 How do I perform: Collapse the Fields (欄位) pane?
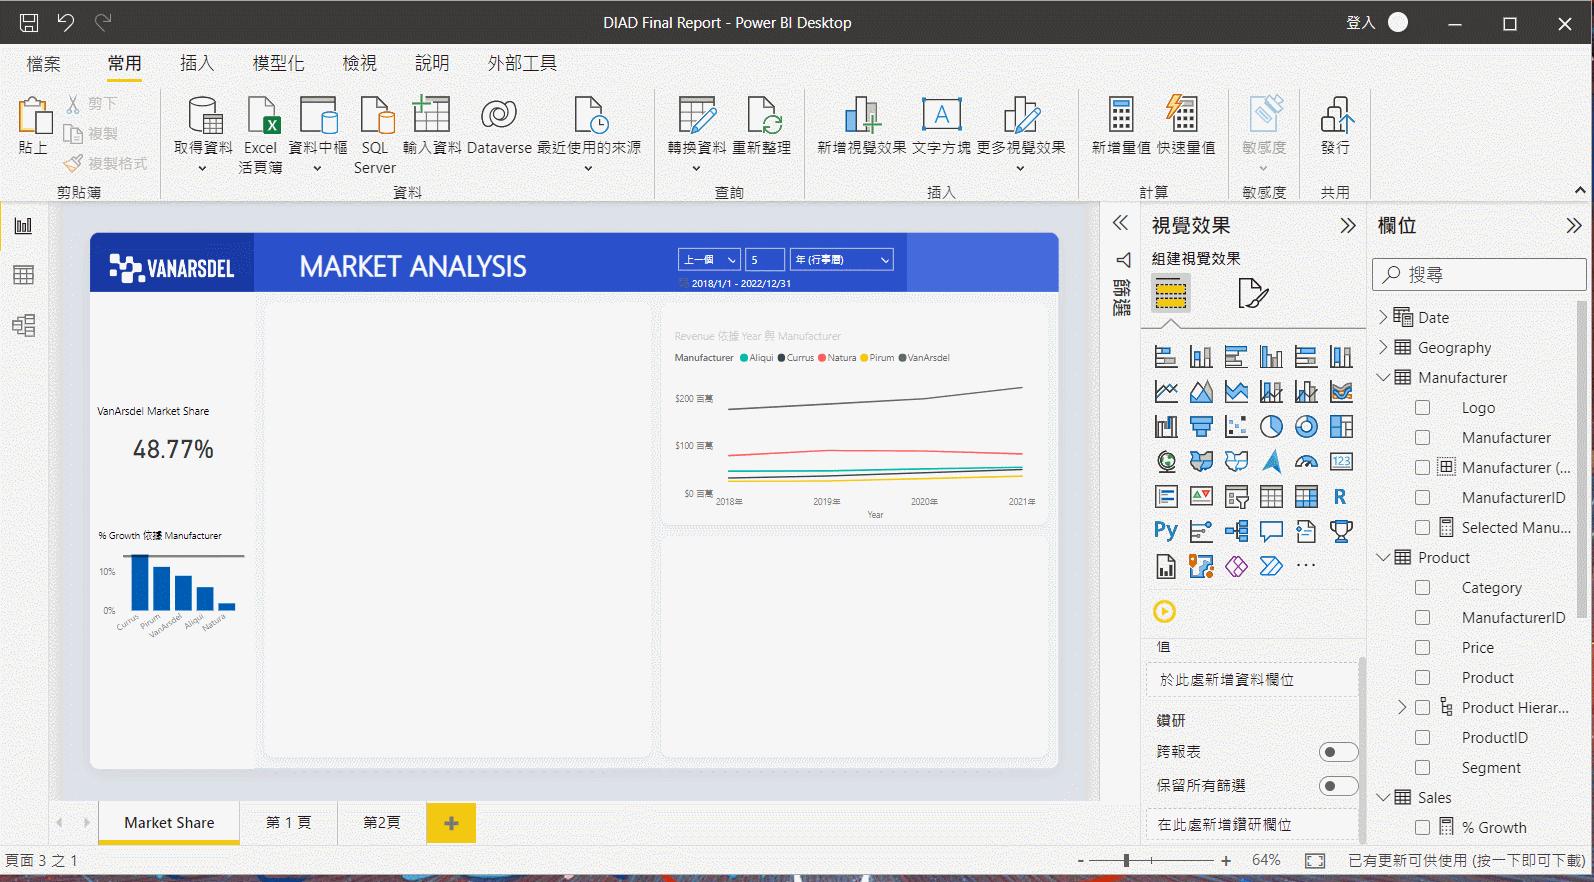coord(1574,226)
